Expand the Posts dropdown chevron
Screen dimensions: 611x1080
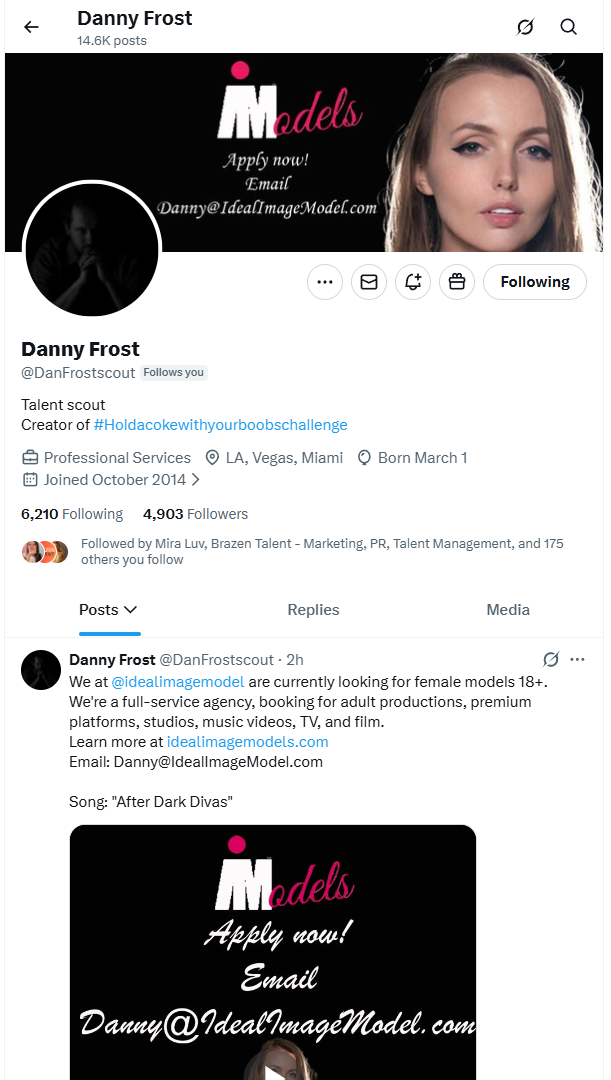point(130,610)
